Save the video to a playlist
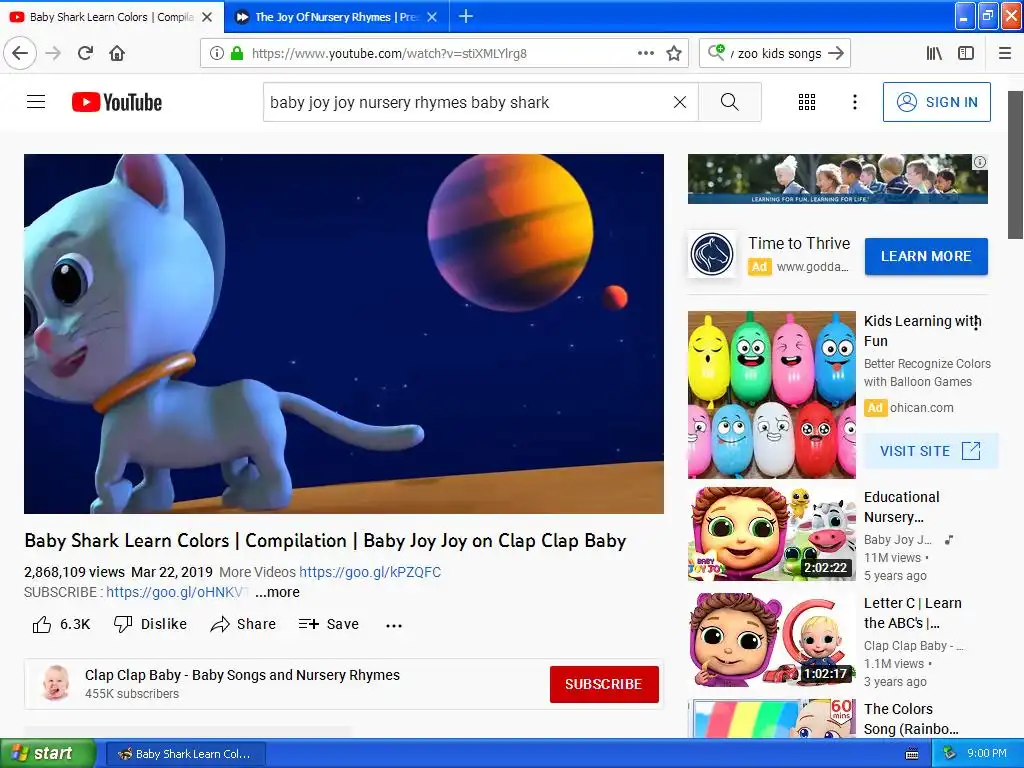The image size is (1024, 768). (x=328, y=624)
